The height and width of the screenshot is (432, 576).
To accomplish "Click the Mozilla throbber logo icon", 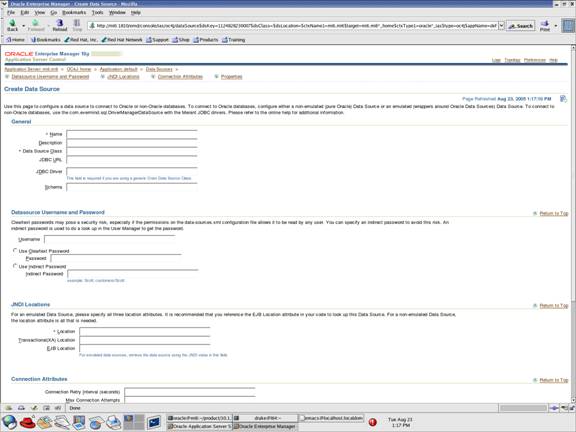I will click(x=568, y=26).
